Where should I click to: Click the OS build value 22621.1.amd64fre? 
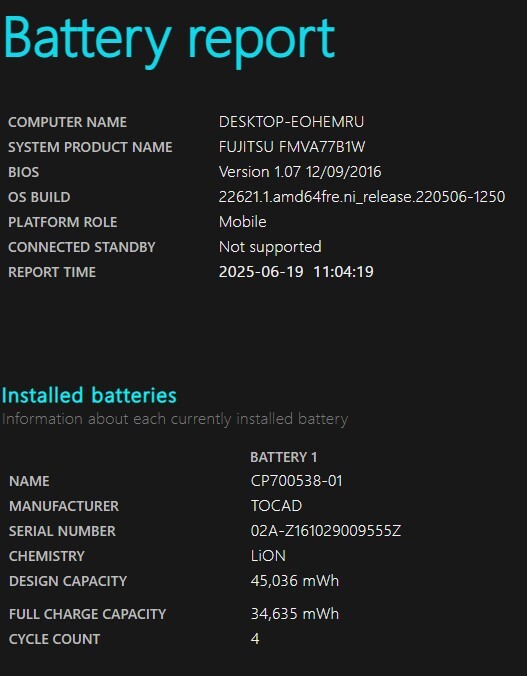[362, 197]
